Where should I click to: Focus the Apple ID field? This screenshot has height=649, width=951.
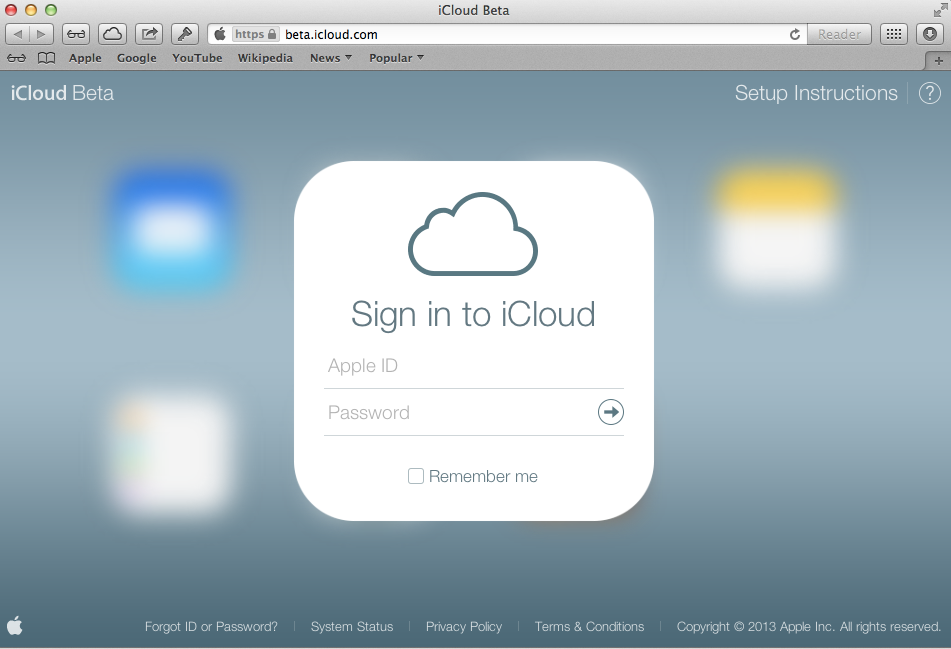point(474,366)
